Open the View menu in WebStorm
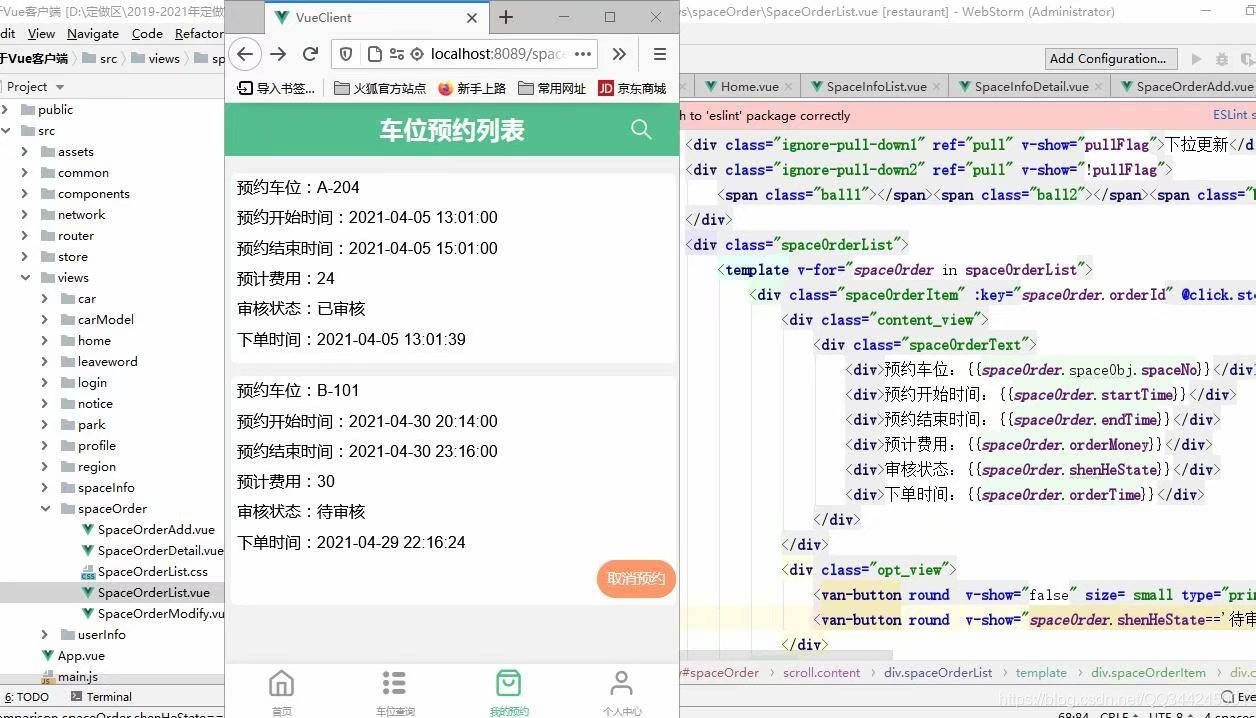Screen dimensions: 1256x718 pos(41,33)
